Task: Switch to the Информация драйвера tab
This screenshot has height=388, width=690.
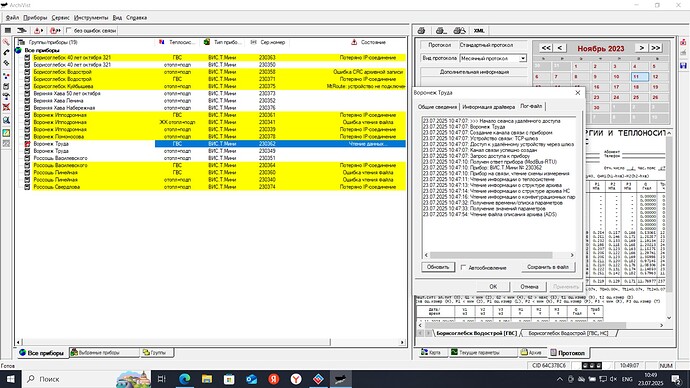Action: 488,106
